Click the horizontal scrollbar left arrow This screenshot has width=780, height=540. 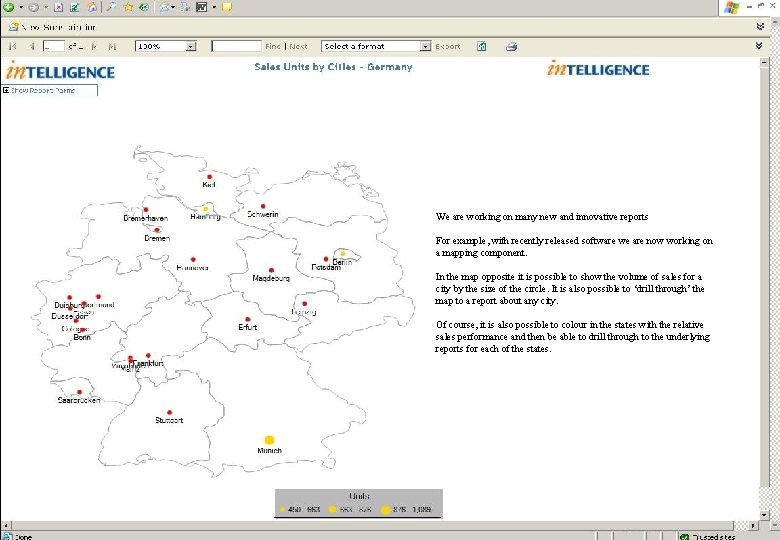click(5, 525)
